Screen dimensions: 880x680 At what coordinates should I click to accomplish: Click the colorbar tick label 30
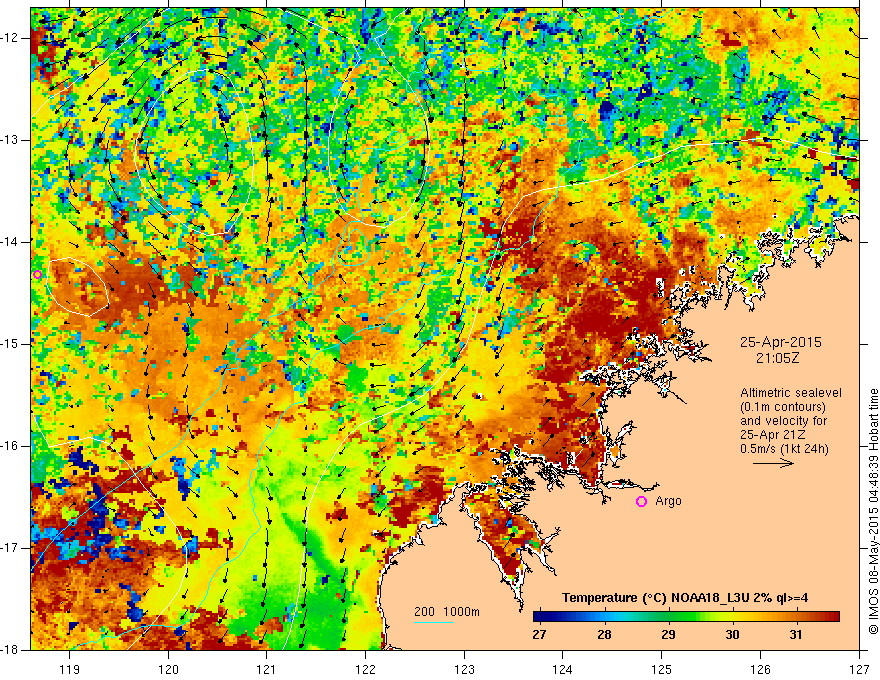(732, 635)
